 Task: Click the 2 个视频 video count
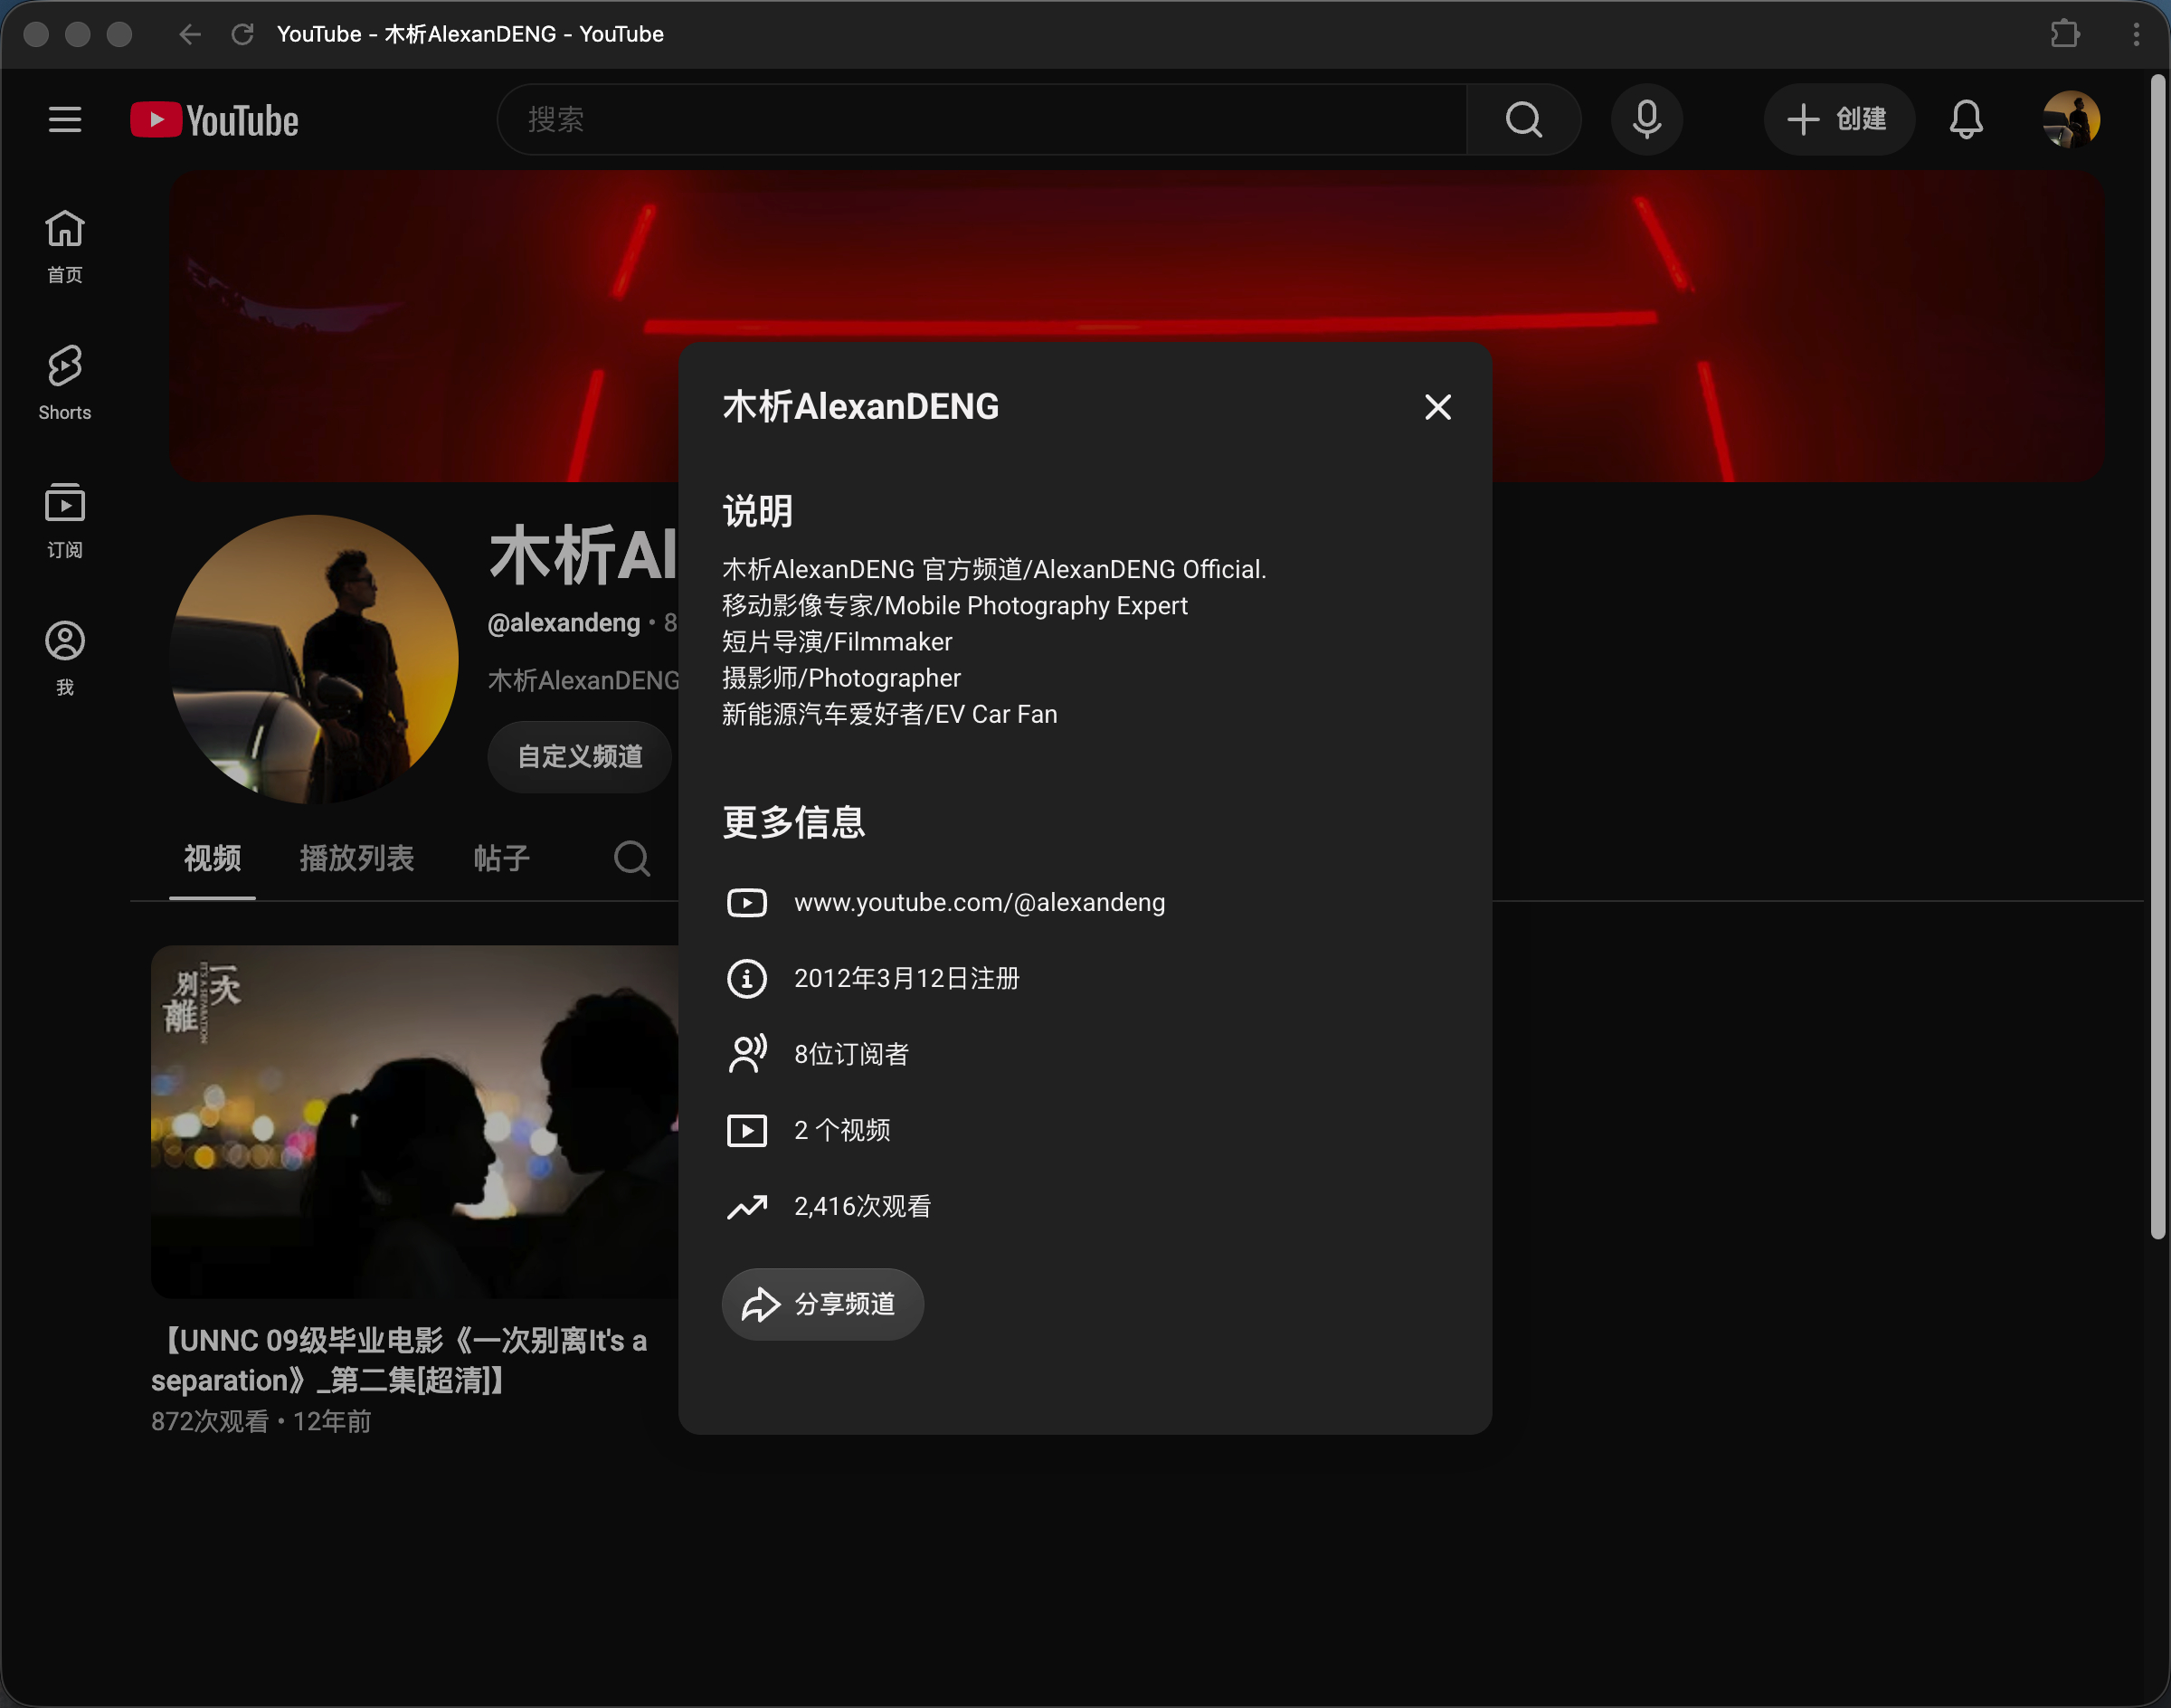click(842, 1131)
